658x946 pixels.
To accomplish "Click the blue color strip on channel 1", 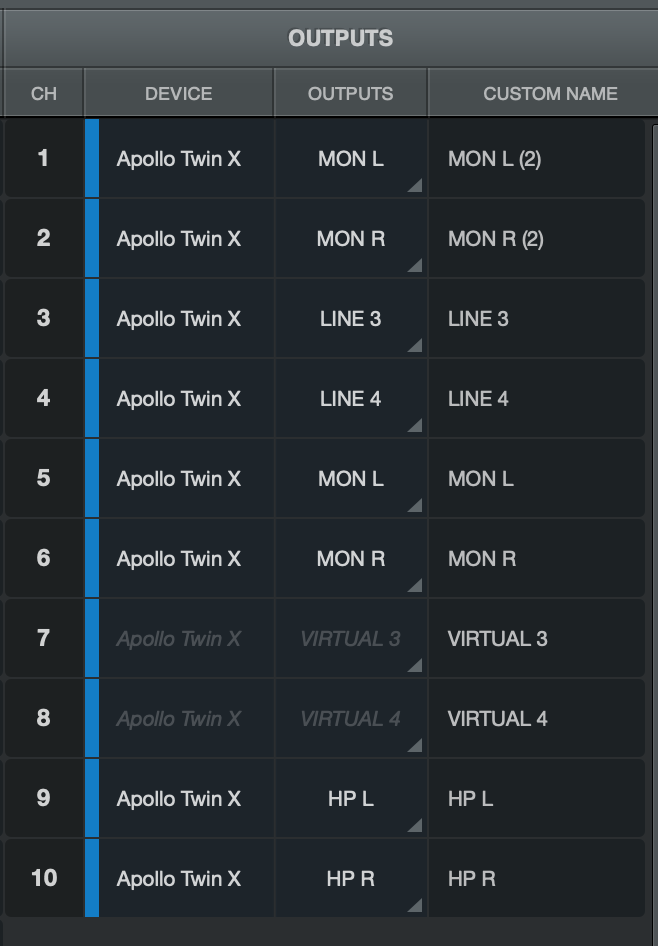I will (92, 158).
